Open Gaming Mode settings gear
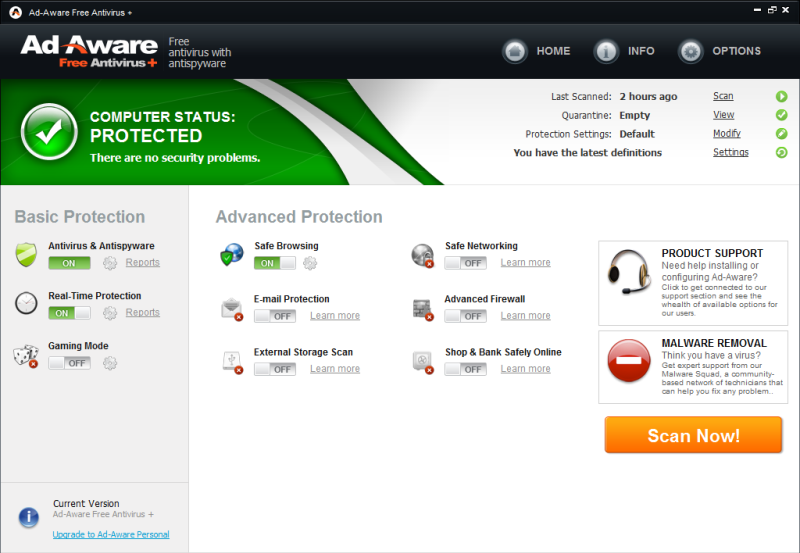 [x=110, y=363]
